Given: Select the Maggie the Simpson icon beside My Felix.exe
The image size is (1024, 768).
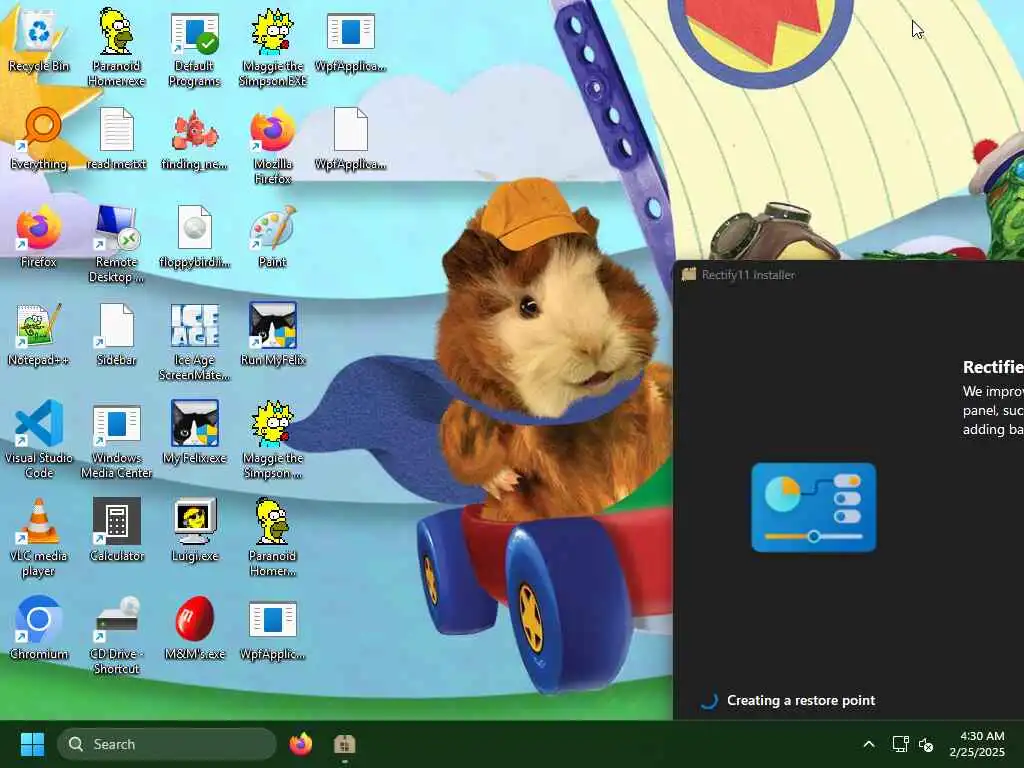Looking at the screenshot, I should [272, 440].
